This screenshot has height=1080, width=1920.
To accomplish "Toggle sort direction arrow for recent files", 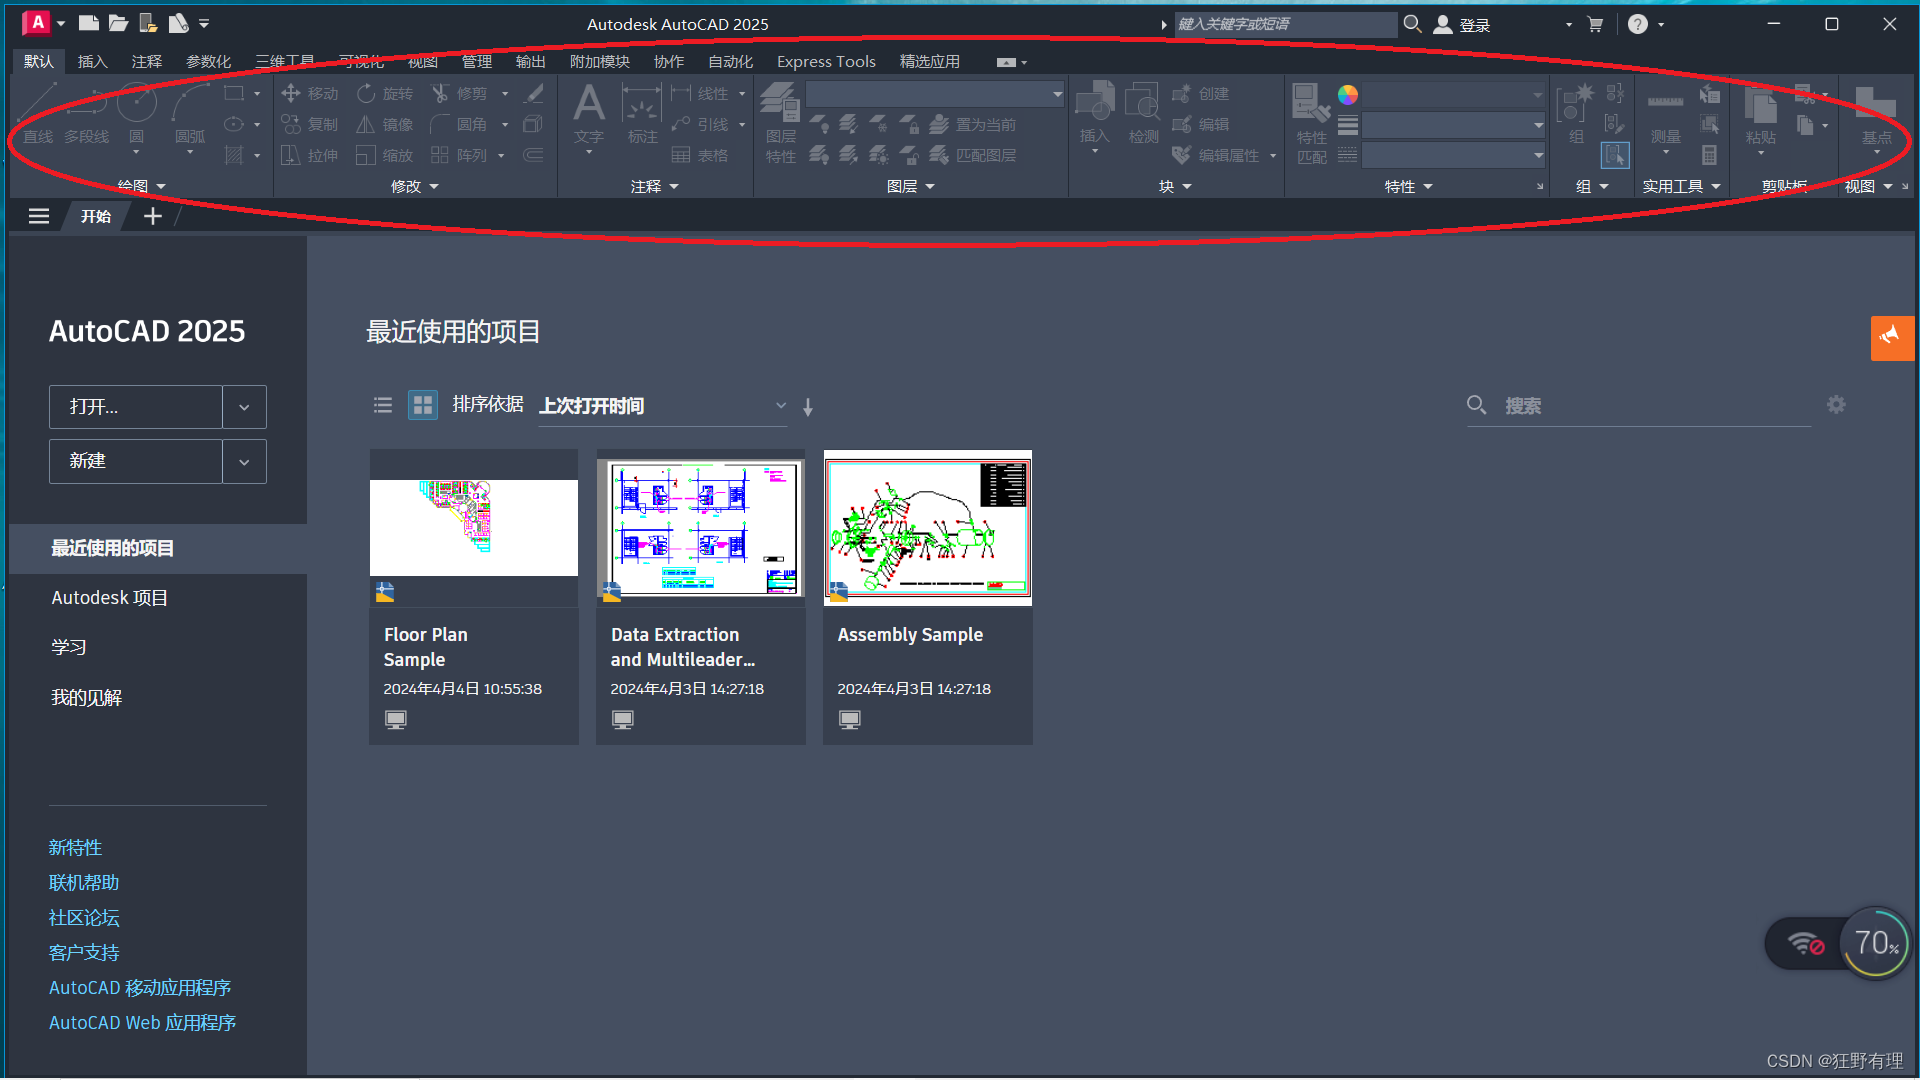I will [808, 407].
